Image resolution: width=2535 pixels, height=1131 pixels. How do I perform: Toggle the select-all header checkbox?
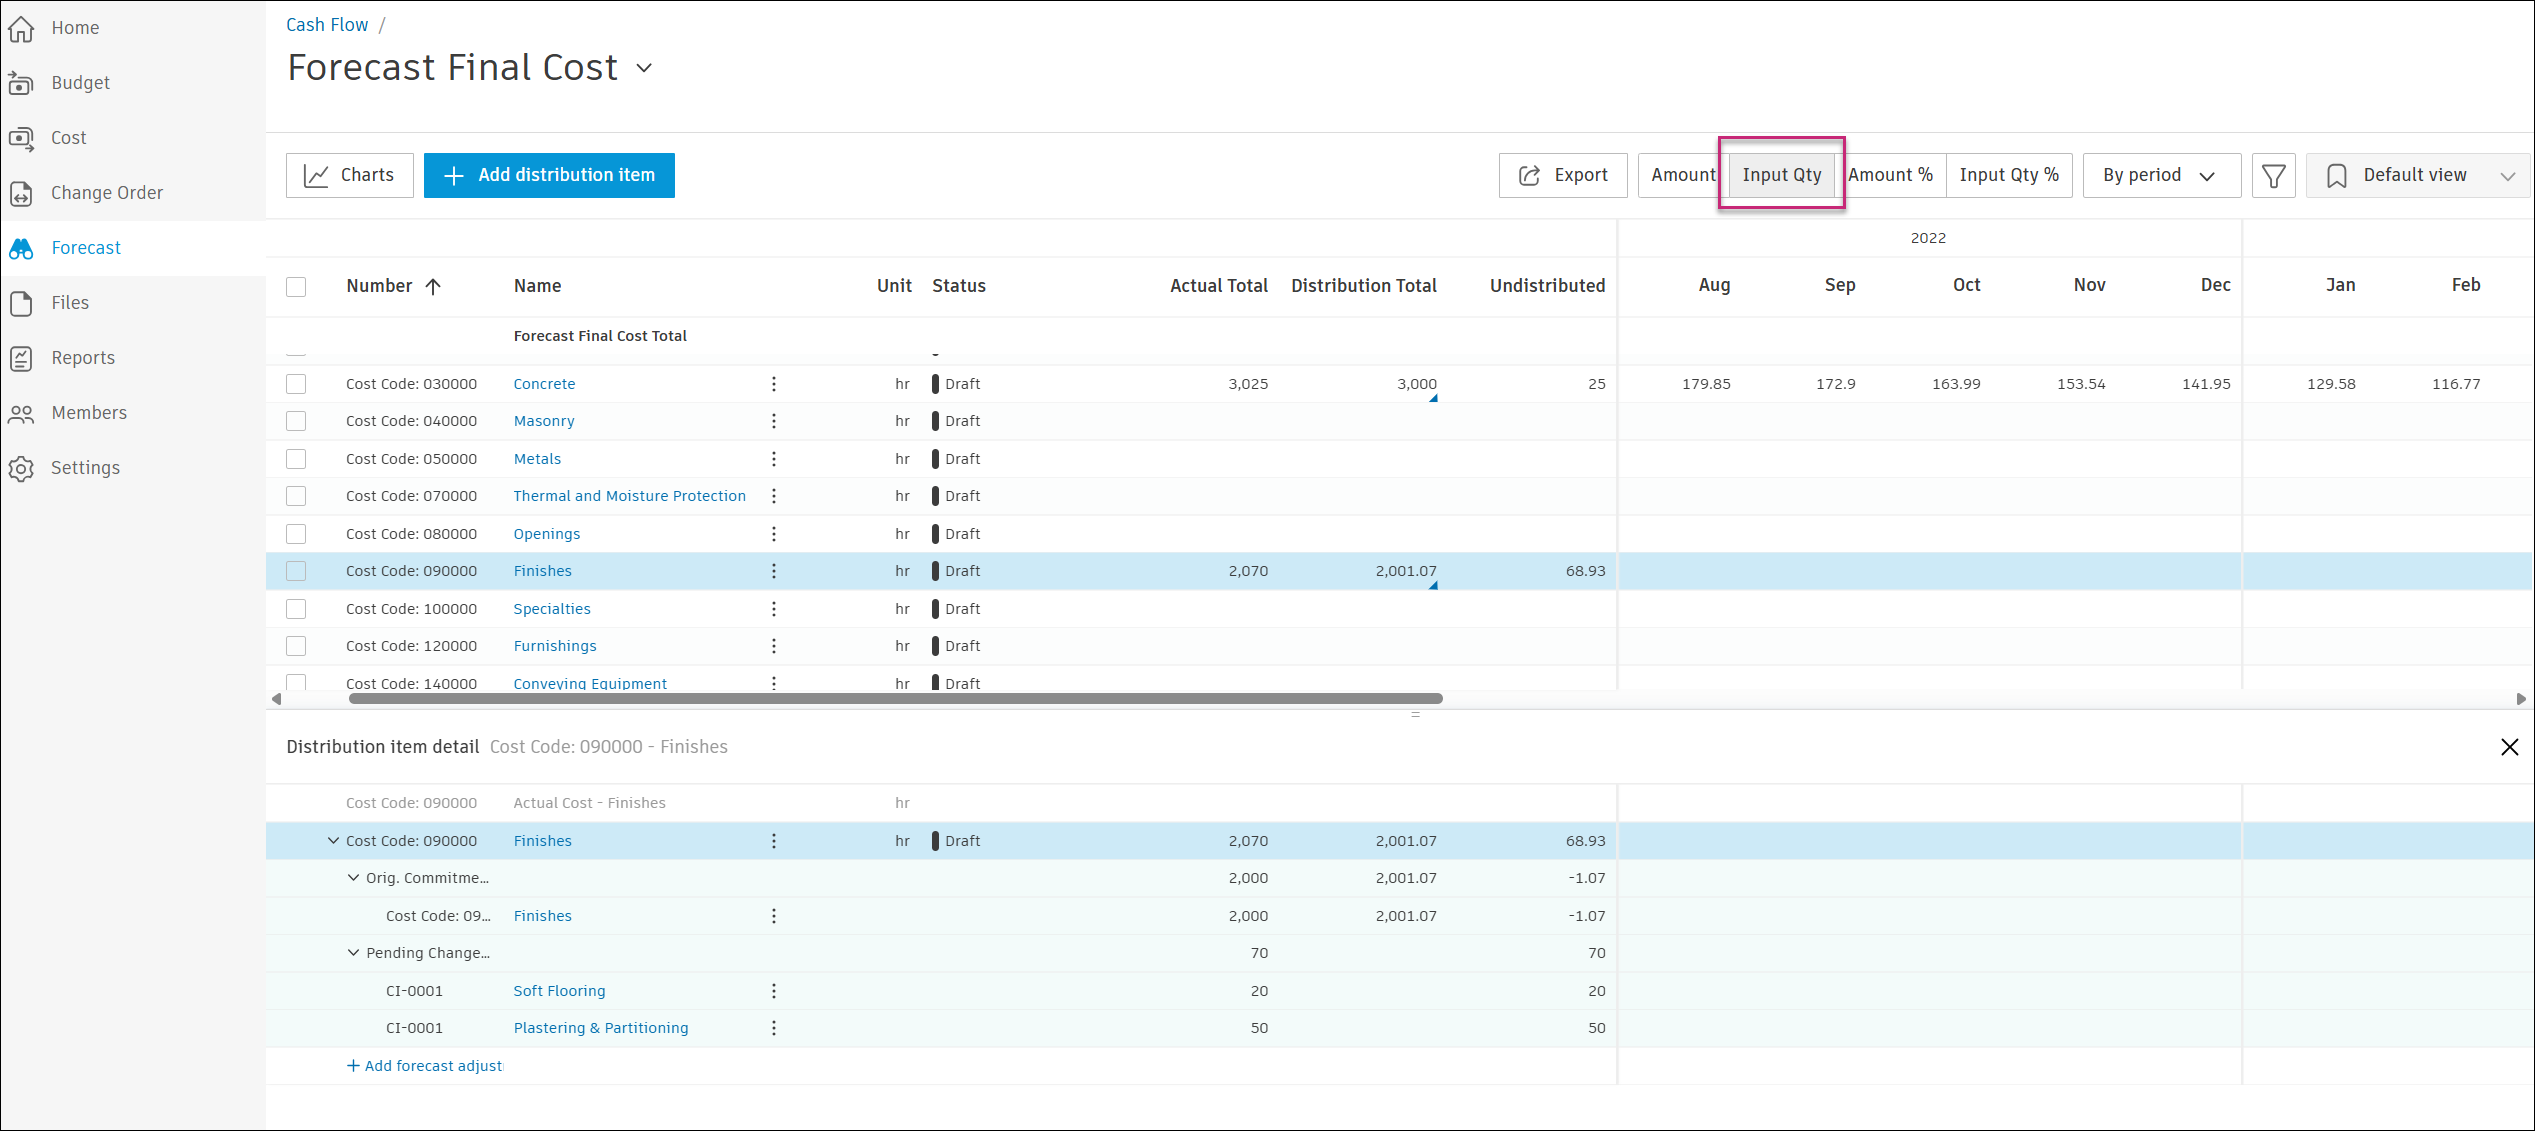pyautogui.click(x=296, y=287)
